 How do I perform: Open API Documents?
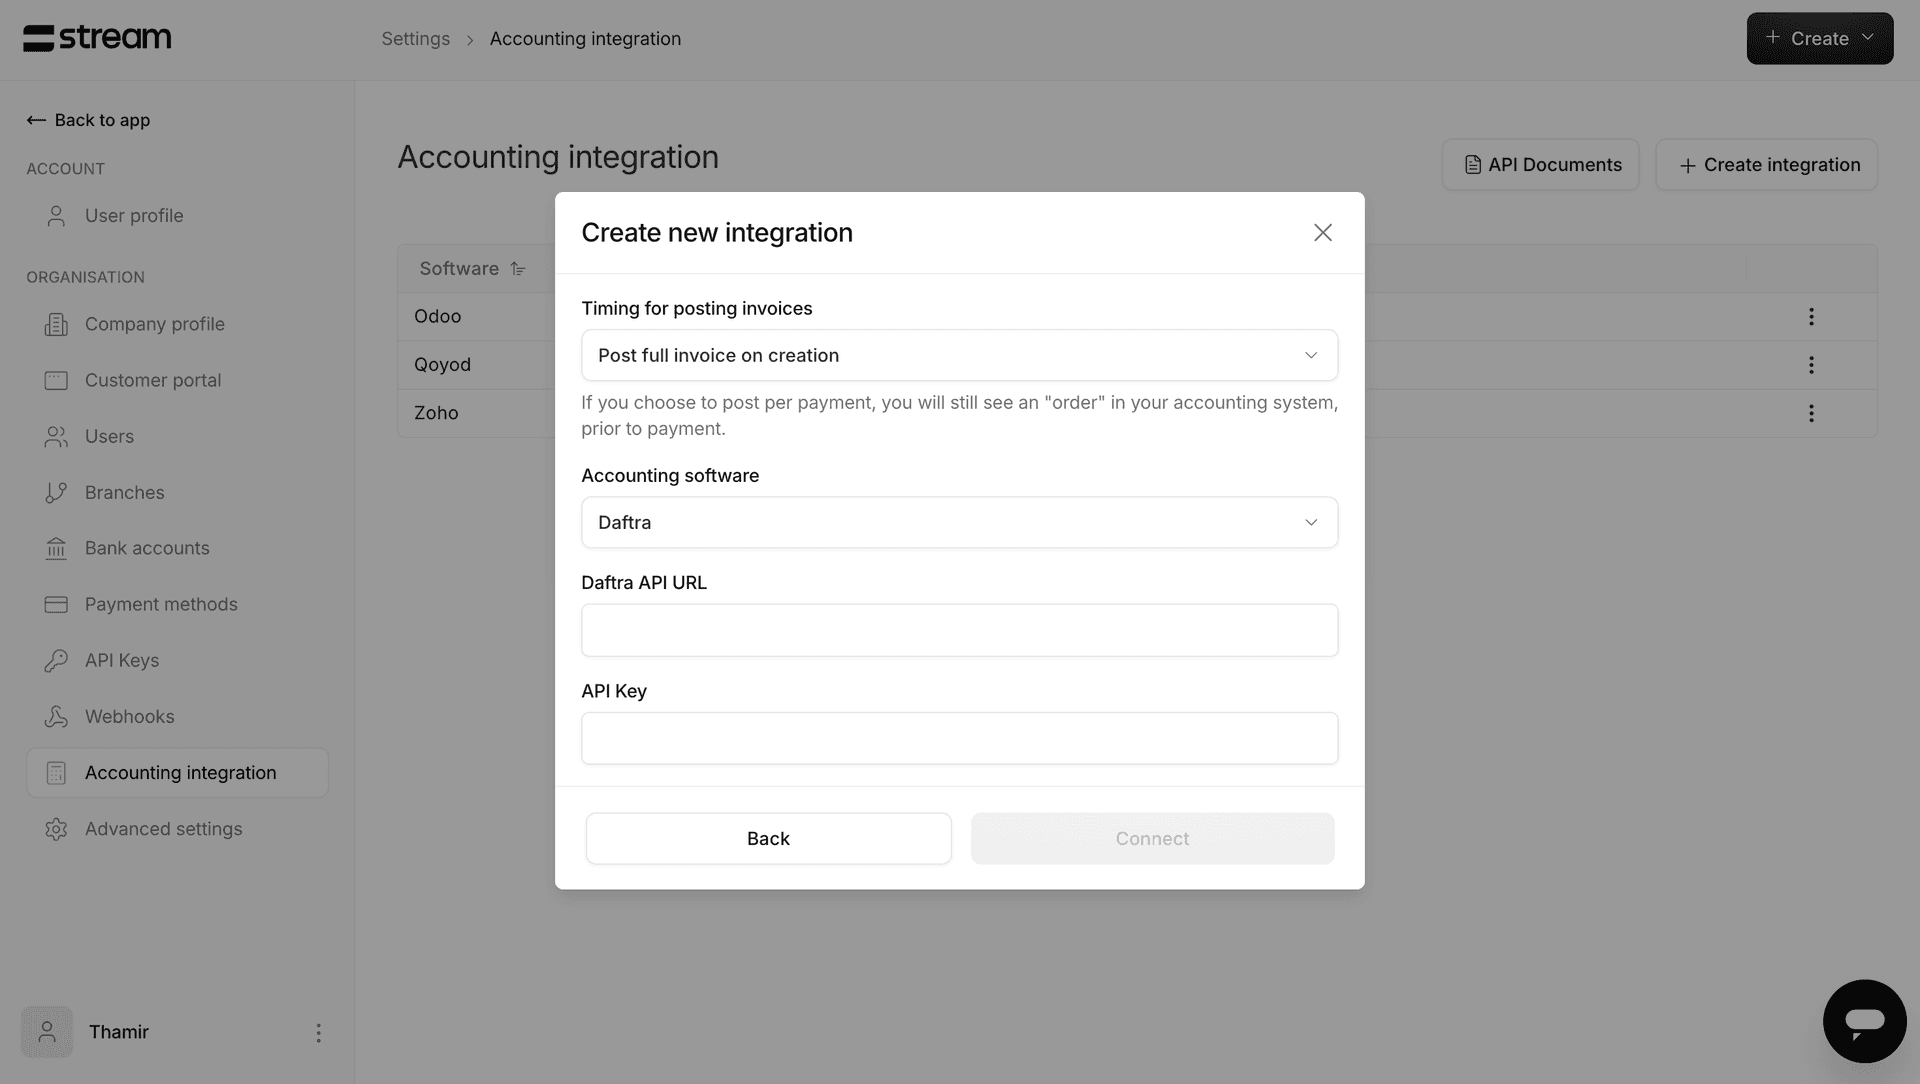click(x=1540, y=165)
